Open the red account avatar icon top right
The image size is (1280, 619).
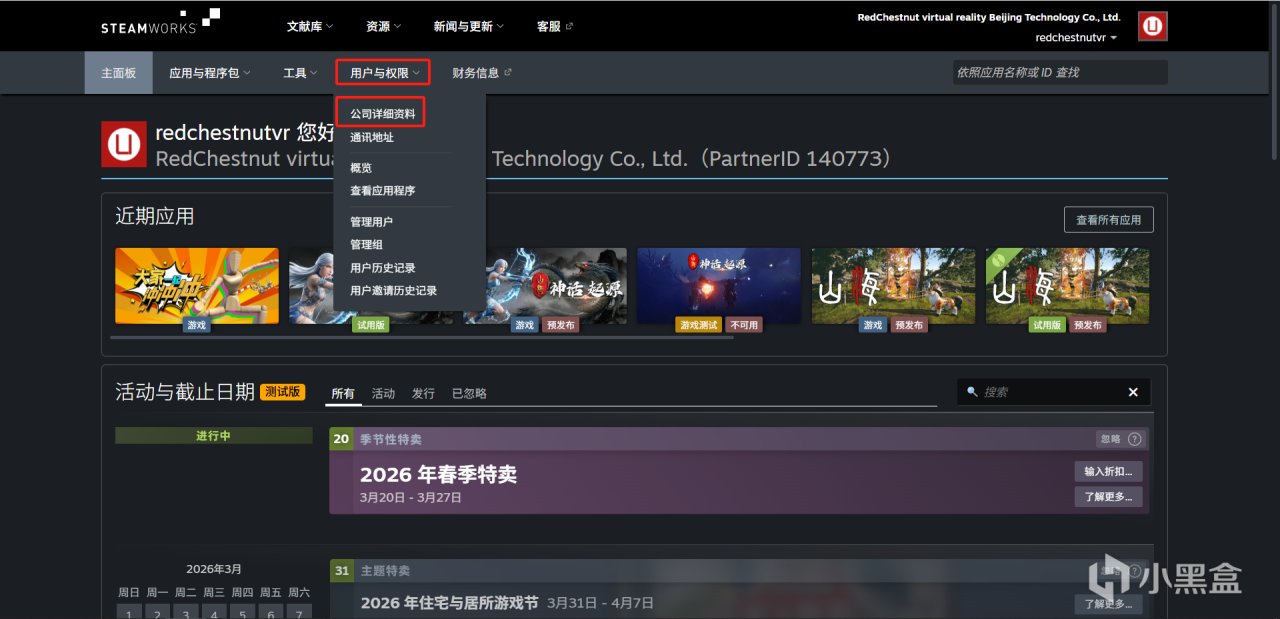tap(1153, 26)
